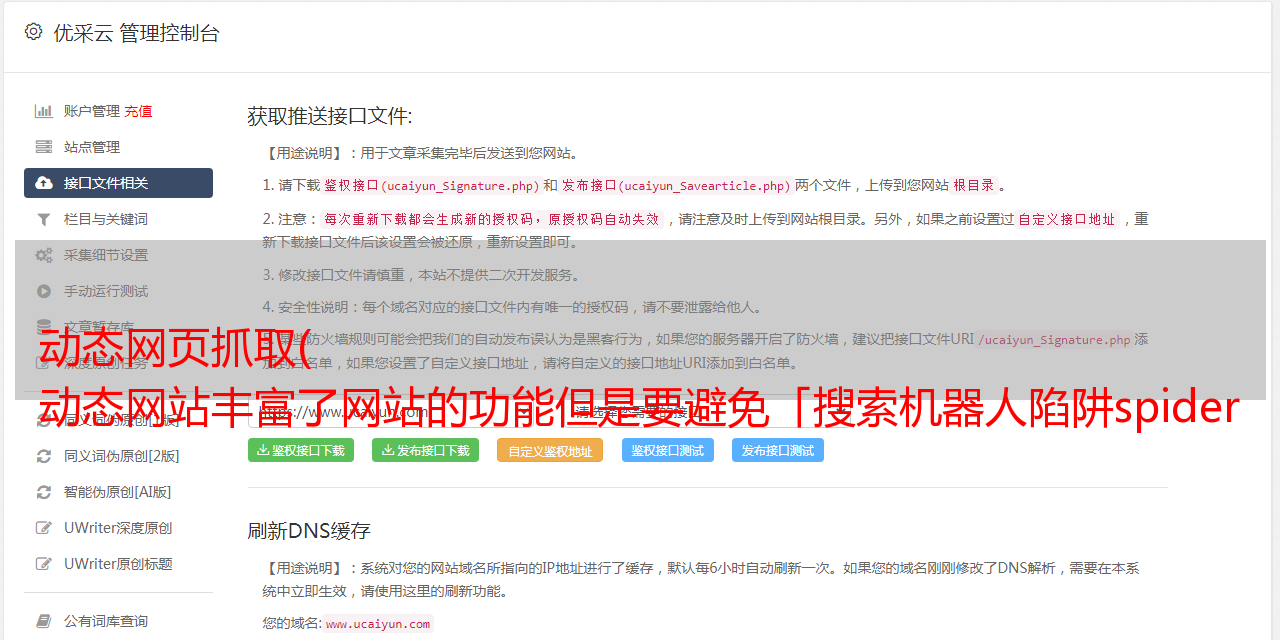Screen dimensions: 1280x640
Task: Open 账户管理 in the sidebar
Action: point(92,111)
